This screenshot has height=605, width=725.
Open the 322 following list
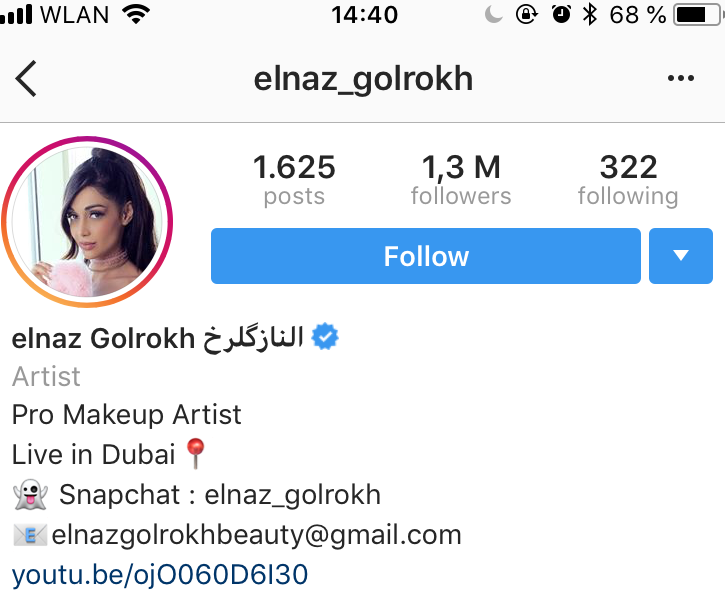628,179
